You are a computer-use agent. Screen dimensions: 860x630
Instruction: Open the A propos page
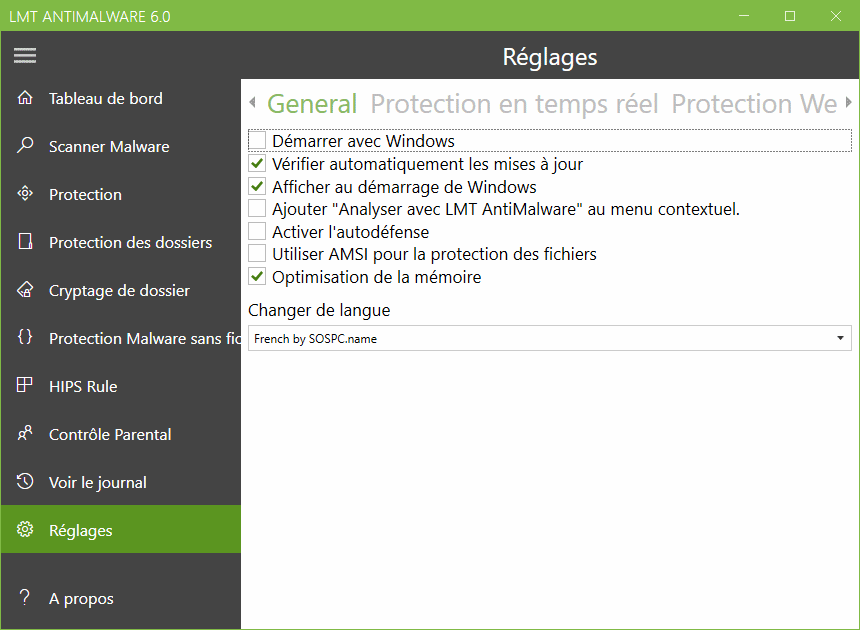[x=81, y=598]
